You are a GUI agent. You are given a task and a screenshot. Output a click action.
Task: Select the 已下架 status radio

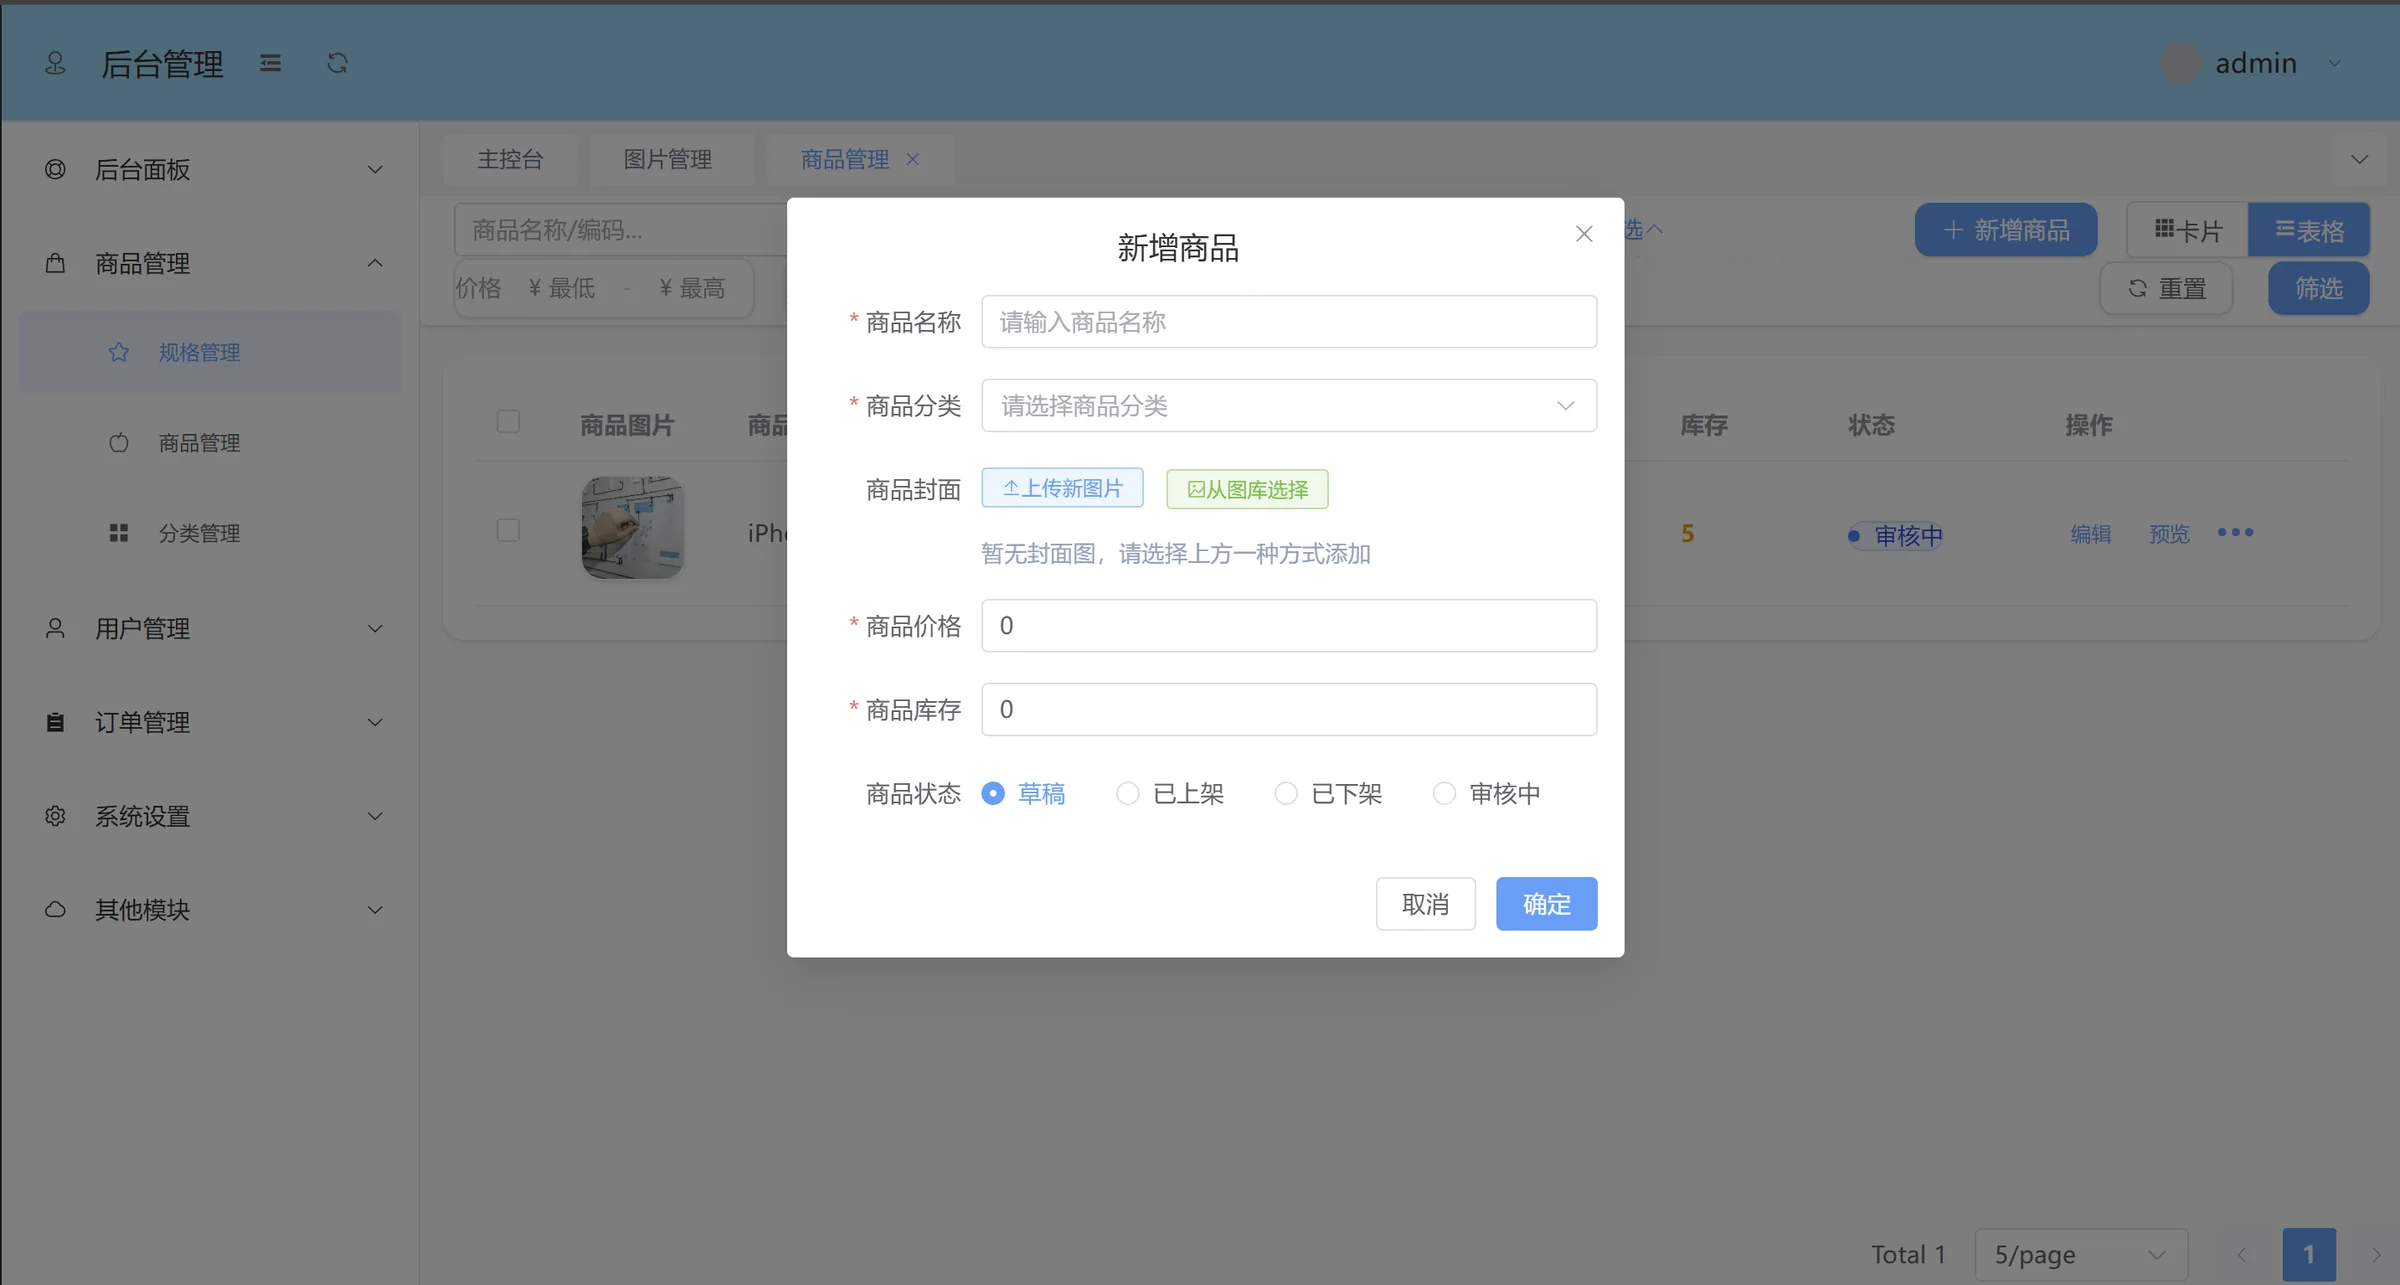[x=1286, y=793]
